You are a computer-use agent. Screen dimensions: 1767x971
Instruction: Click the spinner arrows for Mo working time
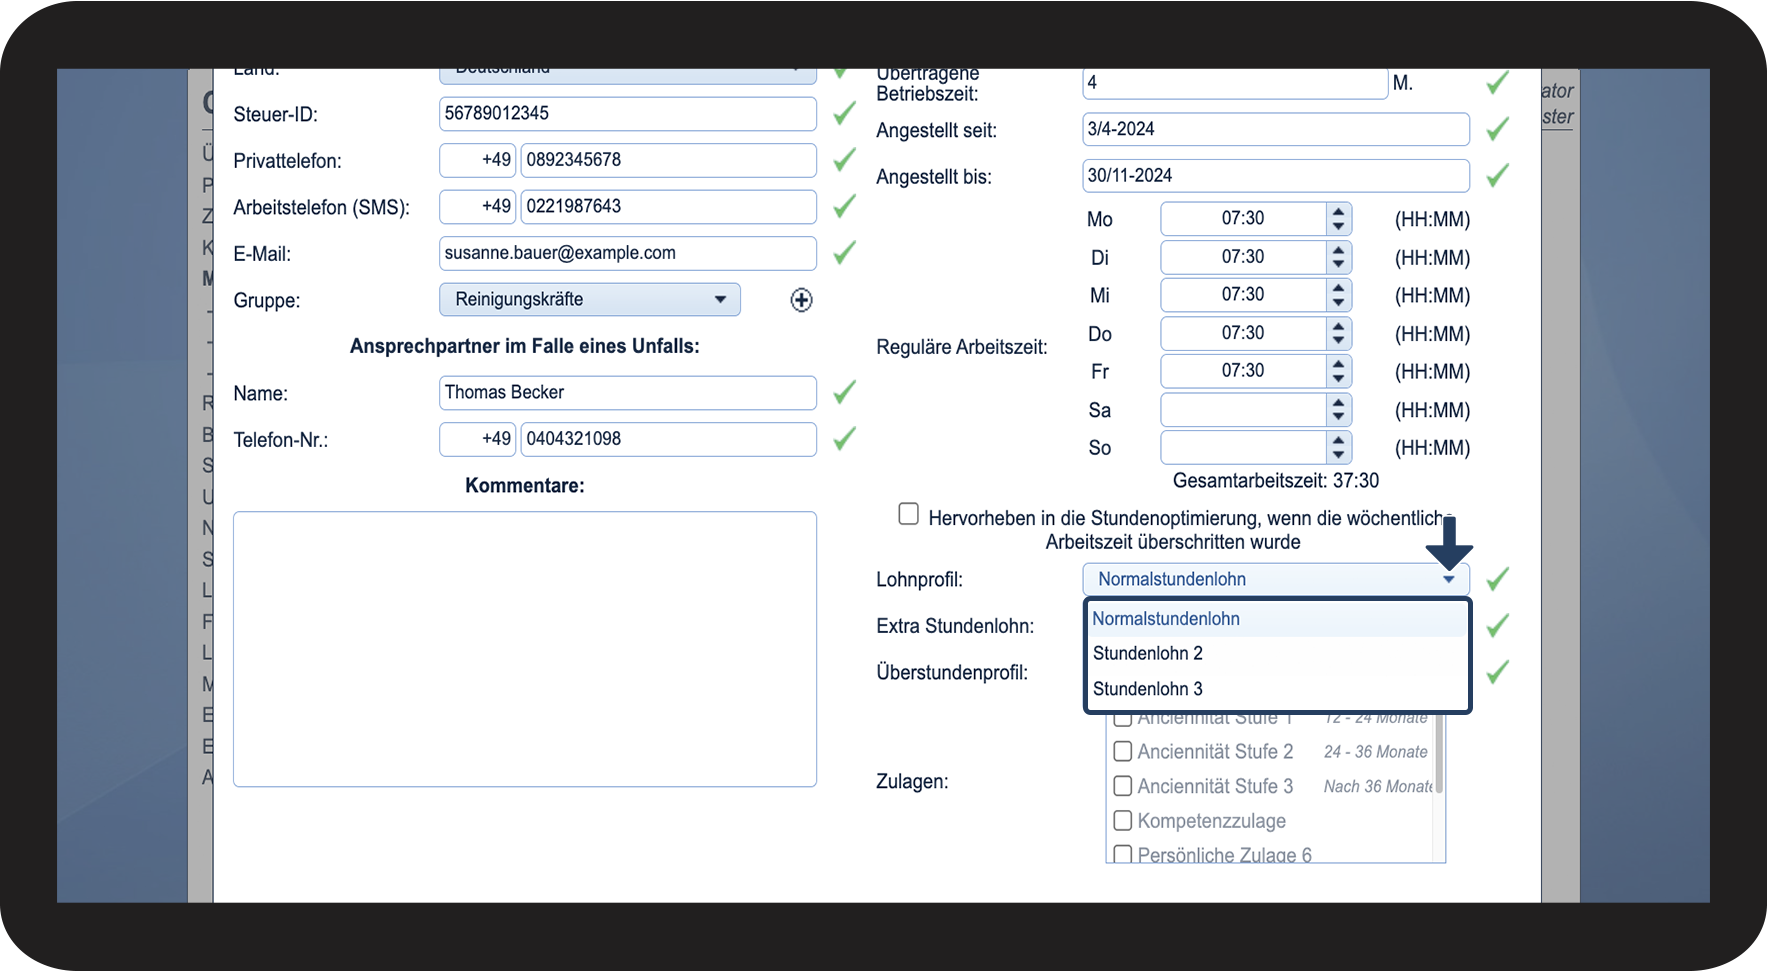[x=1338, y=219]
